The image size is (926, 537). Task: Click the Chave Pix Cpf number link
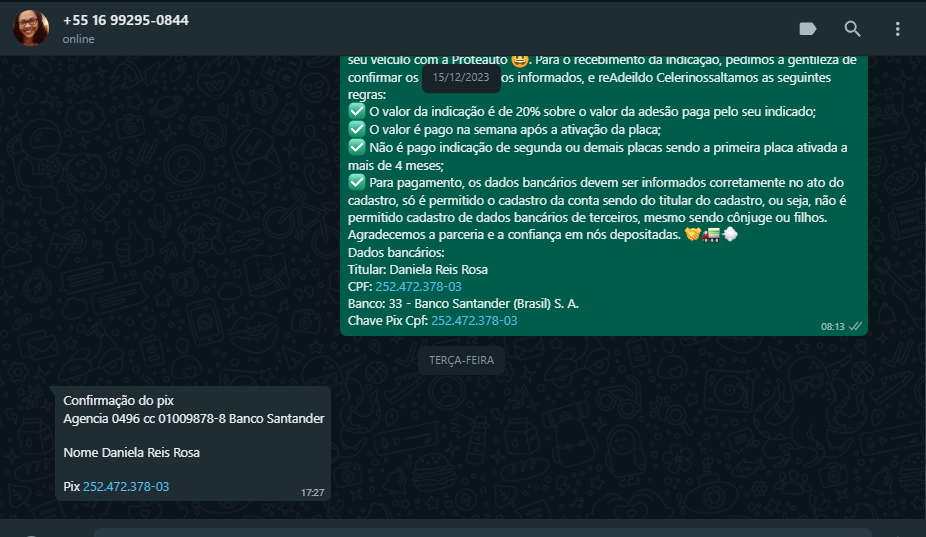pyautogui.click(x=474, y=321)
